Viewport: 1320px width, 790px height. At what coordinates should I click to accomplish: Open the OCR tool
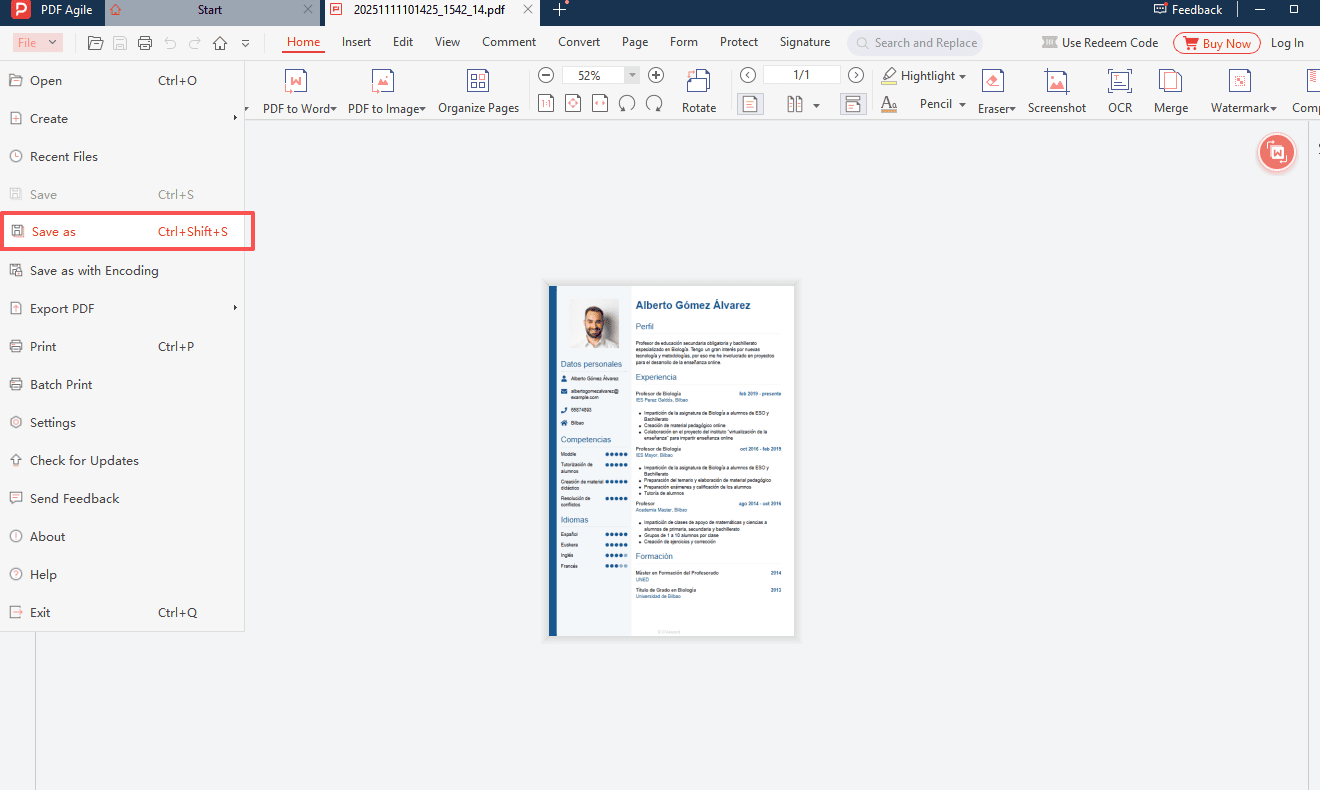tap(1119, 88)
